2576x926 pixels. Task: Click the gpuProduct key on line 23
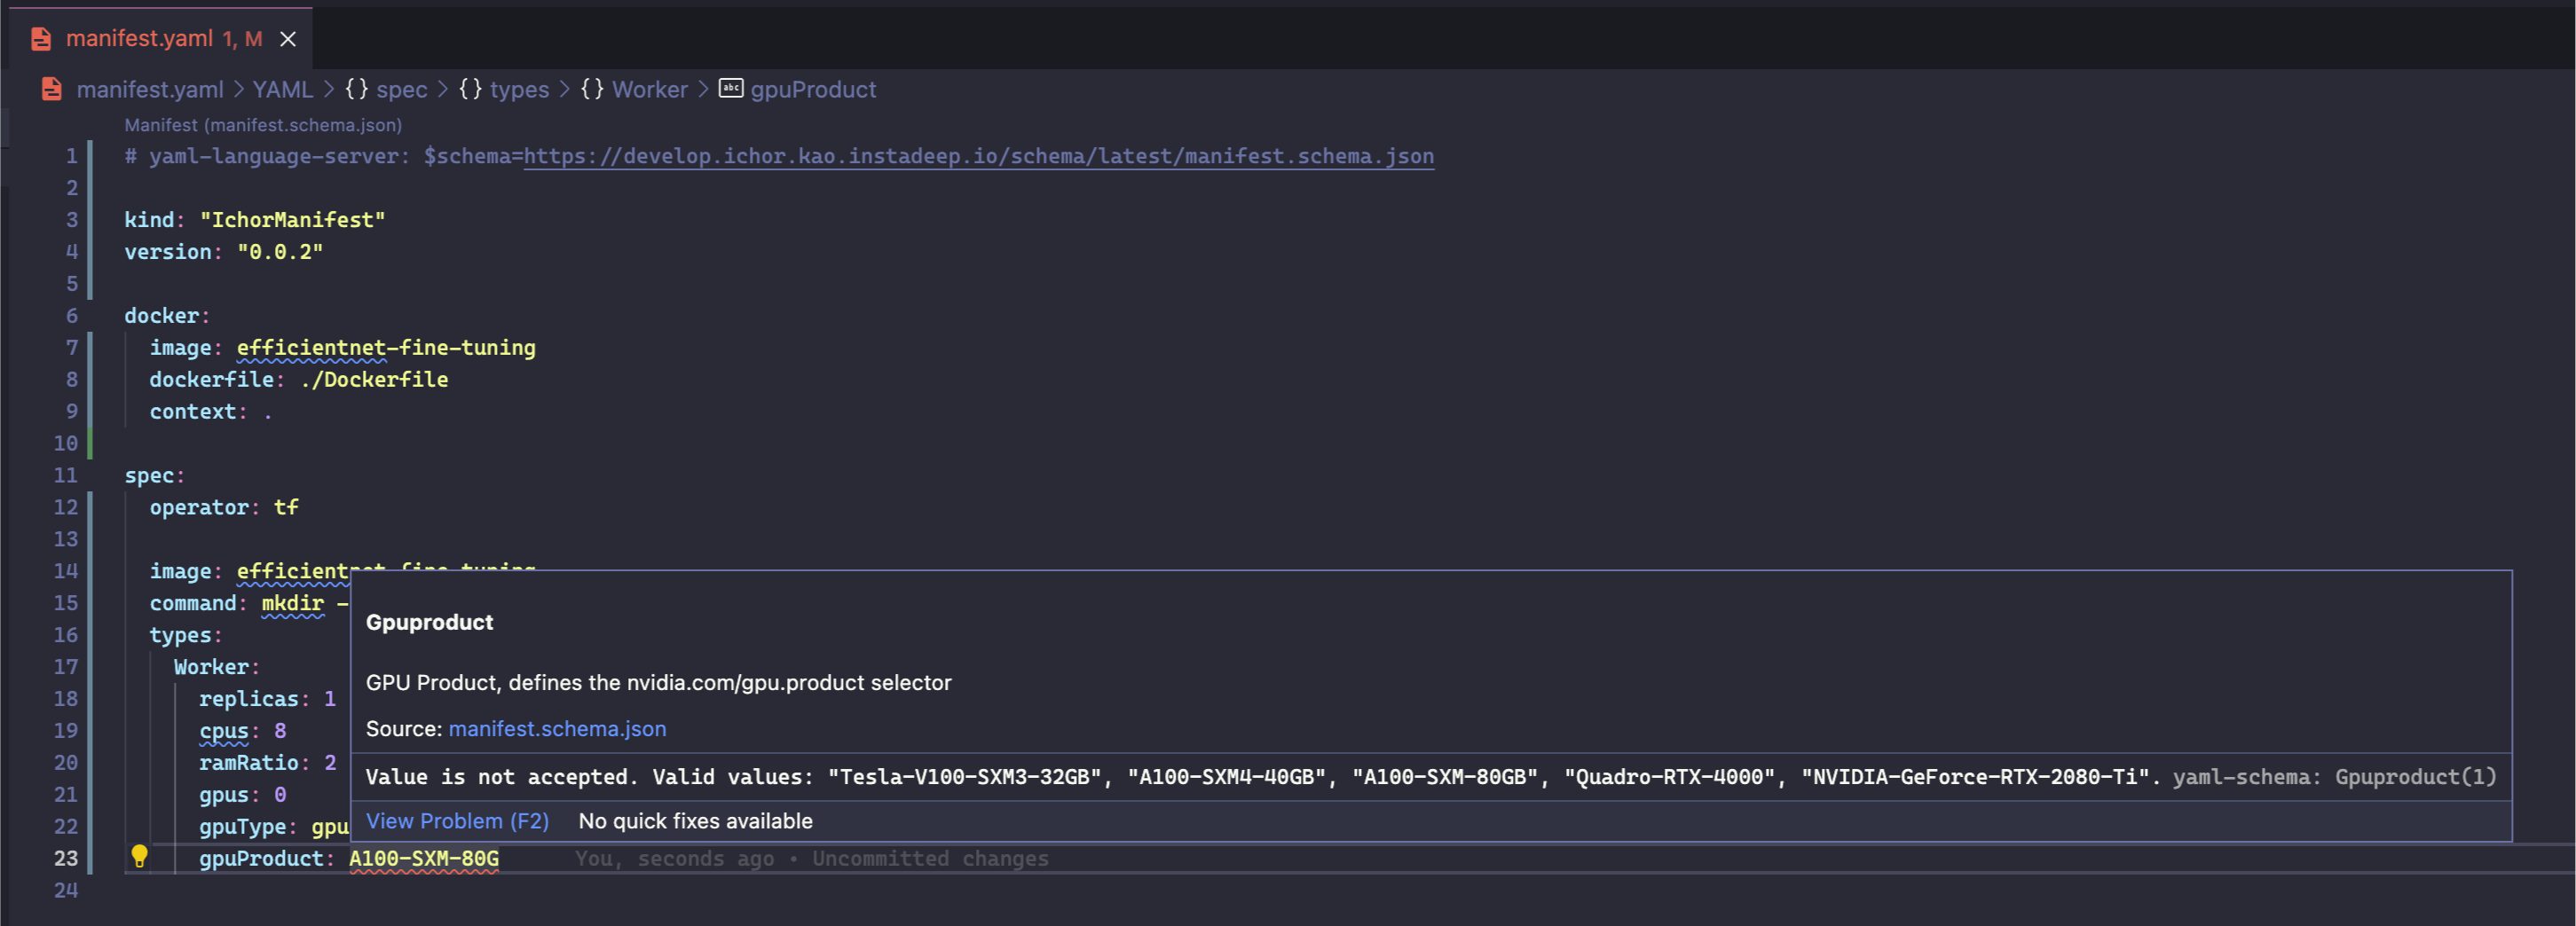point(261,858)
